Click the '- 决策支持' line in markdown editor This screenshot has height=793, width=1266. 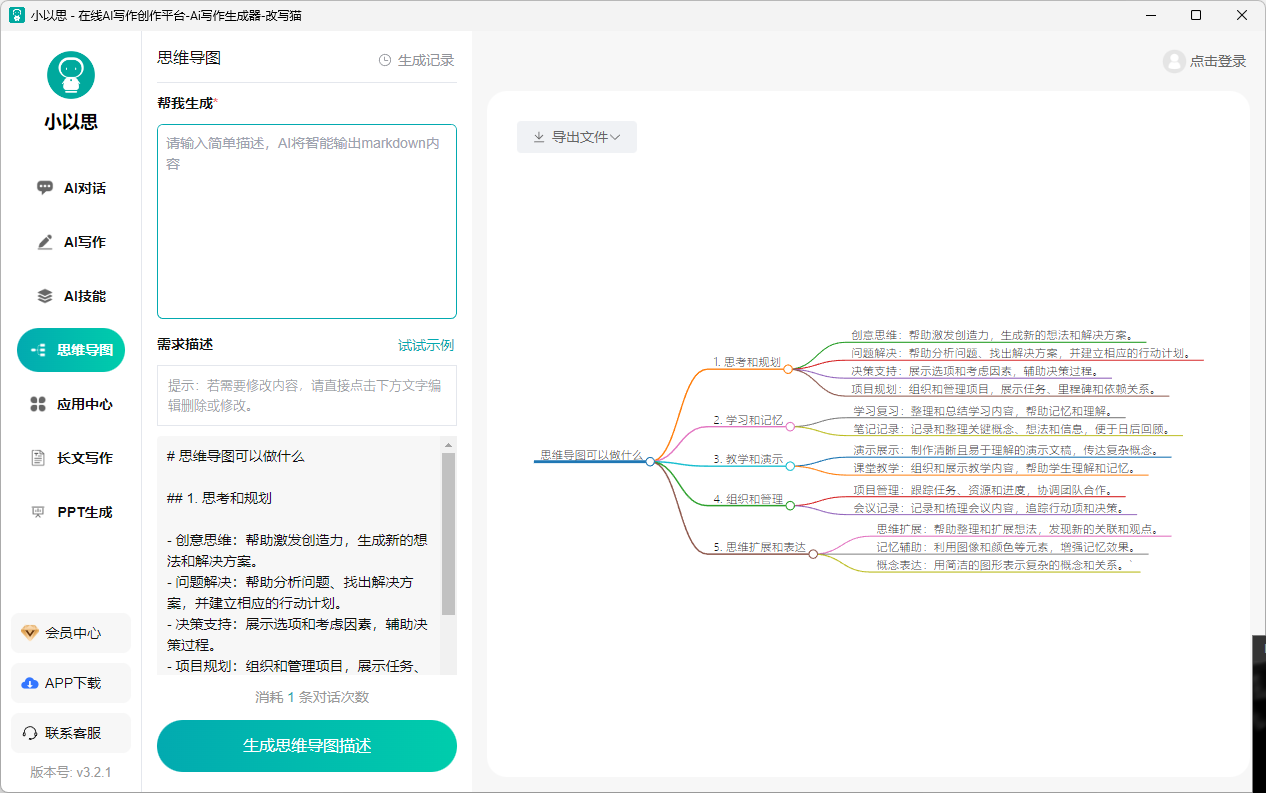click(297, 635)
